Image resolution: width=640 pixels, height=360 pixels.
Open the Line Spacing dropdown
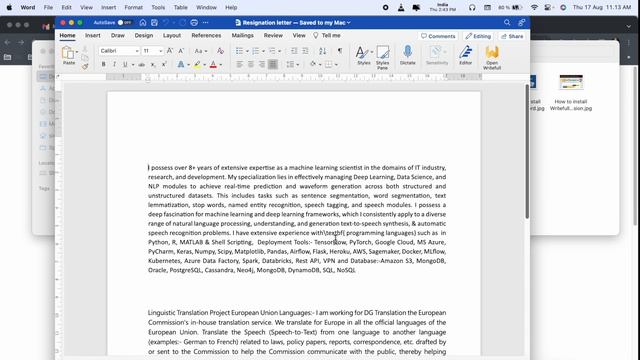pos(292,64)
